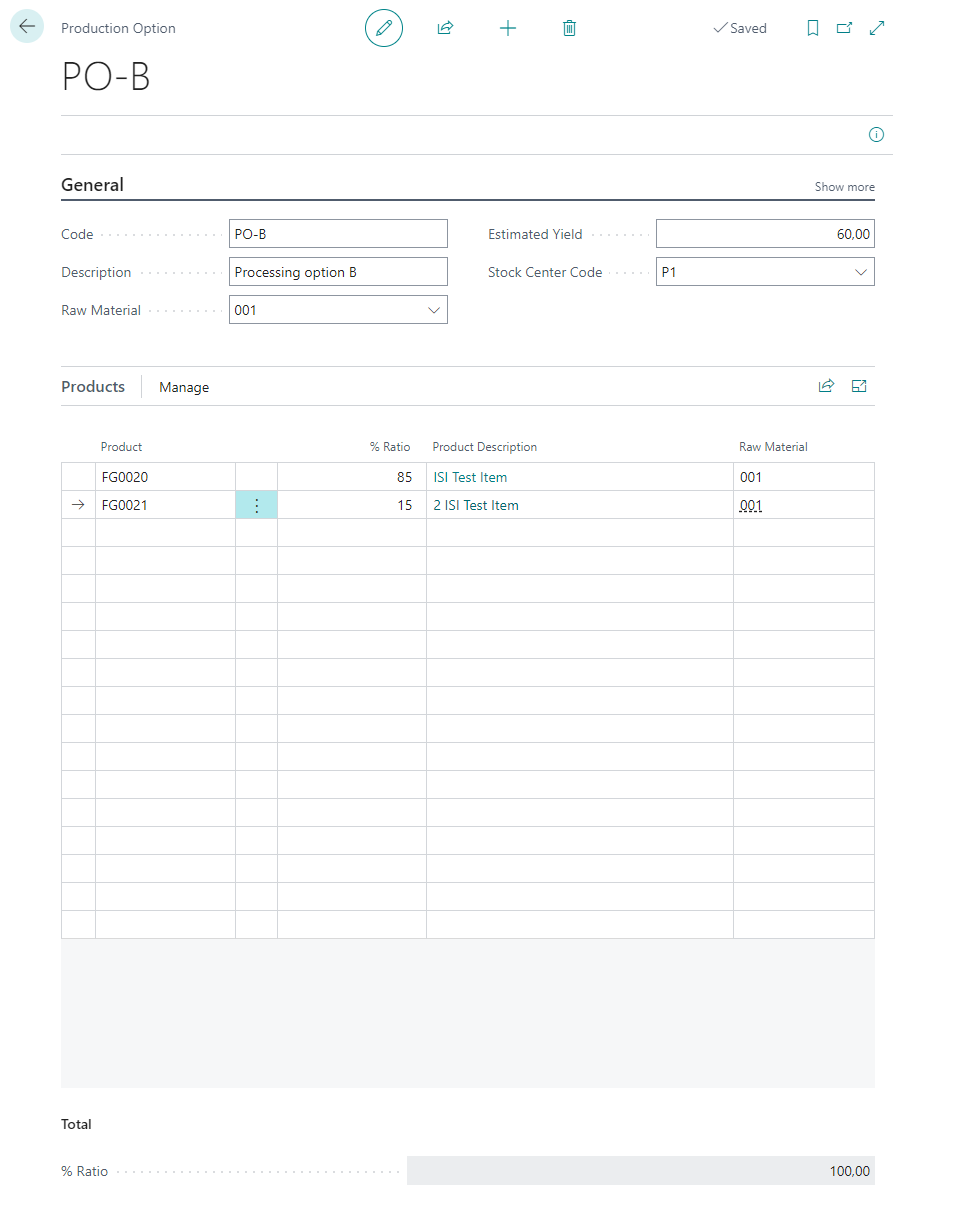Open row options for FG0021
The height and width of the screenshot is (1223, 954).
(x=256, y=506)
